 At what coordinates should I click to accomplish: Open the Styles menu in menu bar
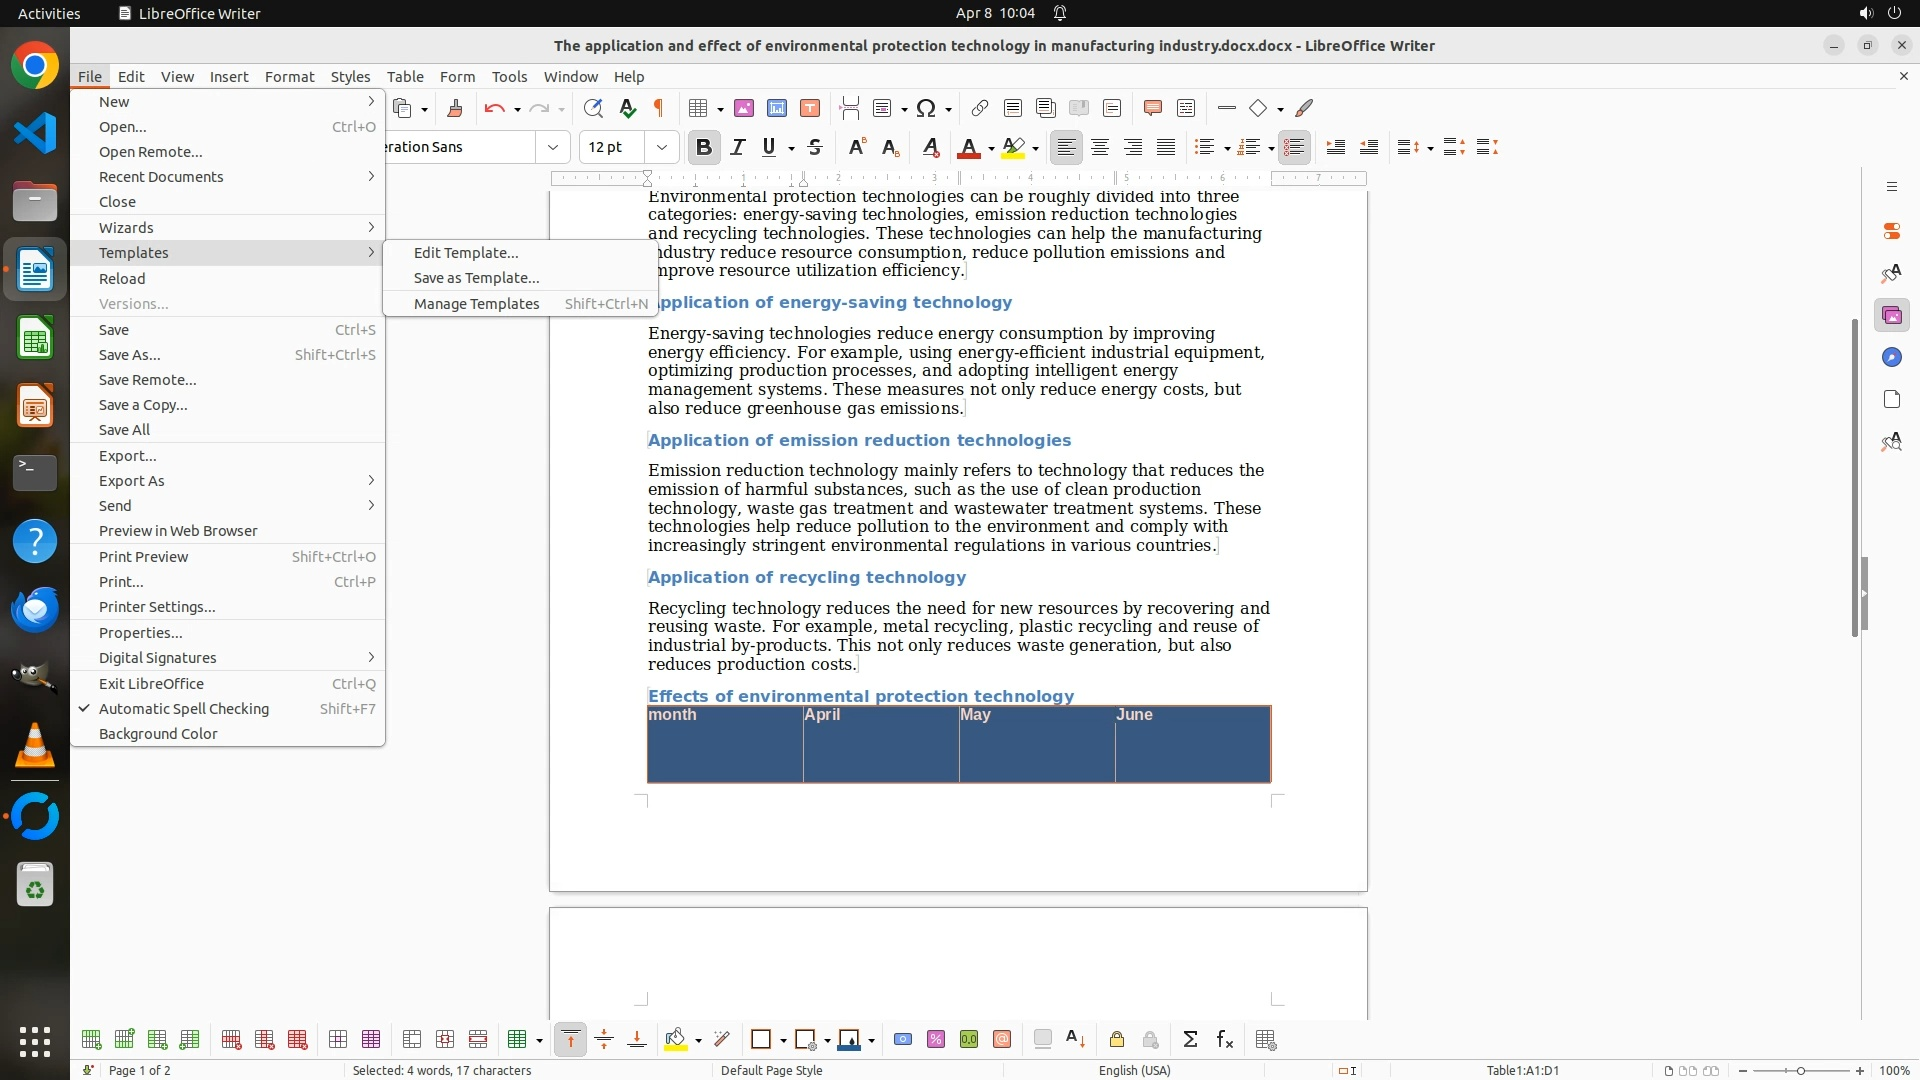pos(350,77)
